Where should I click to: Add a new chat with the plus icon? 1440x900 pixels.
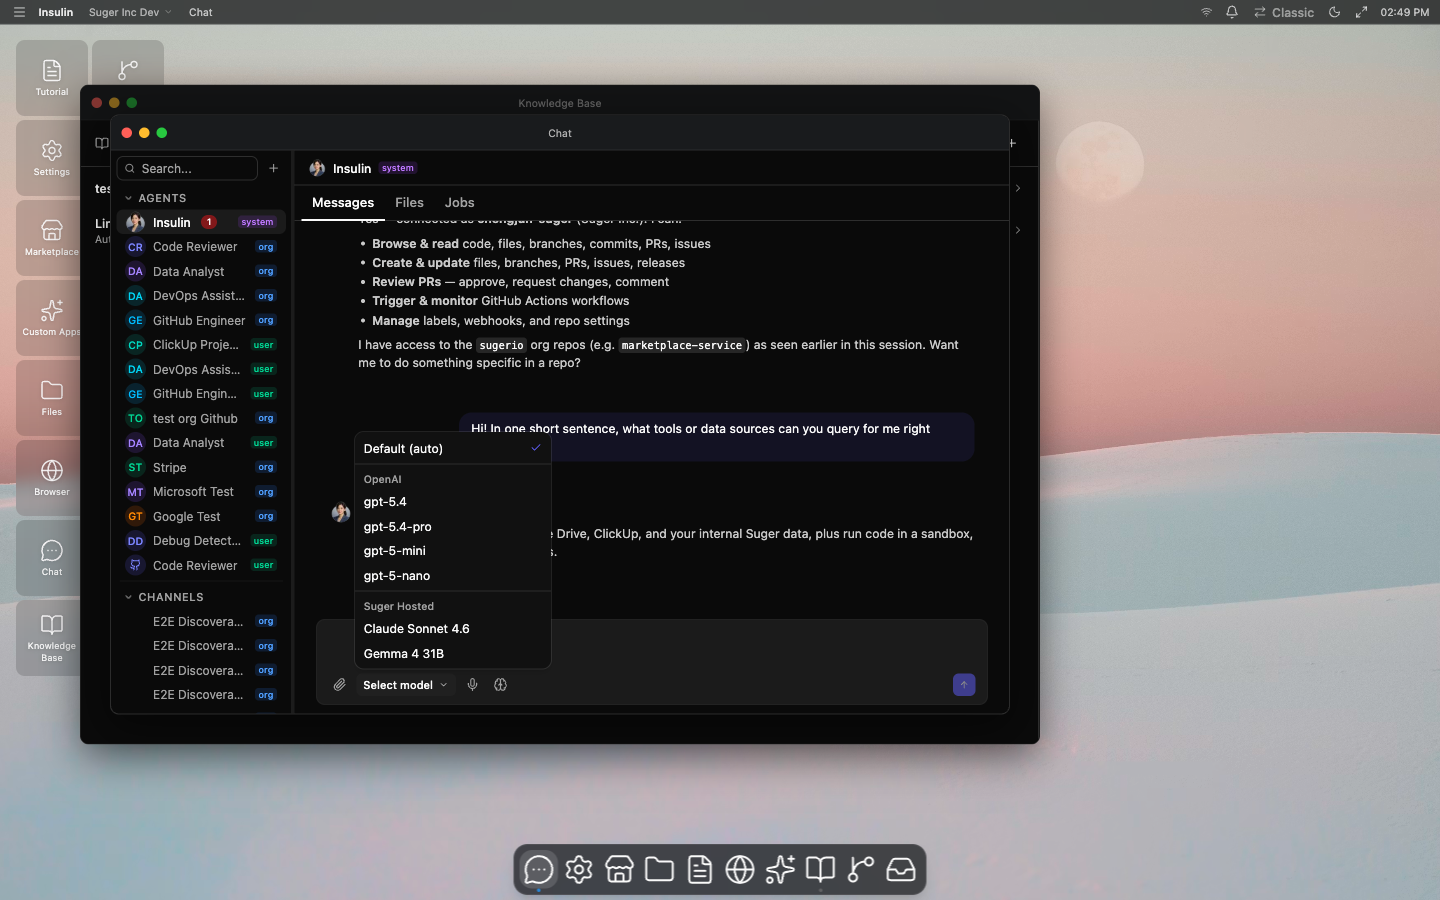[273, 168]
